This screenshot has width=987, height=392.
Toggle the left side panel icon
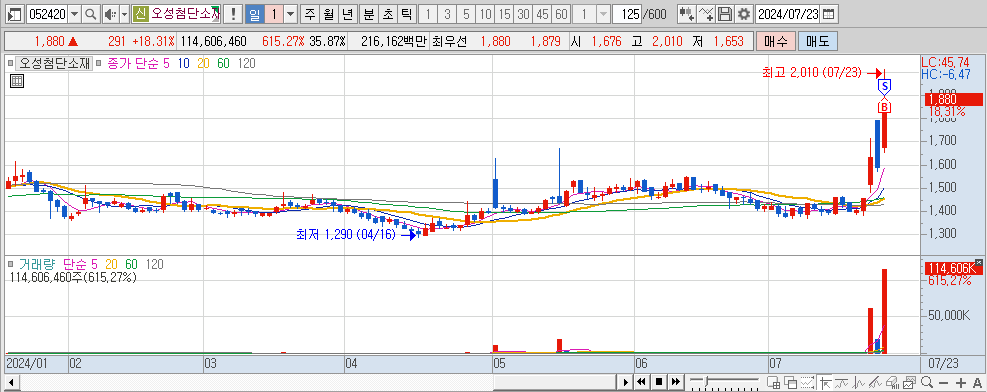(x=16, y=14)
